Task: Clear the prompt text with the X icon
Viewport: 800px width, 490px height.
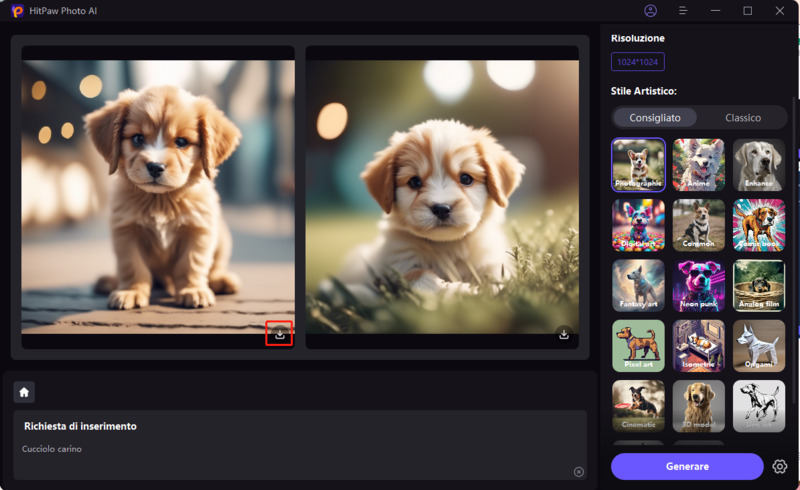Action: point(578,471)
